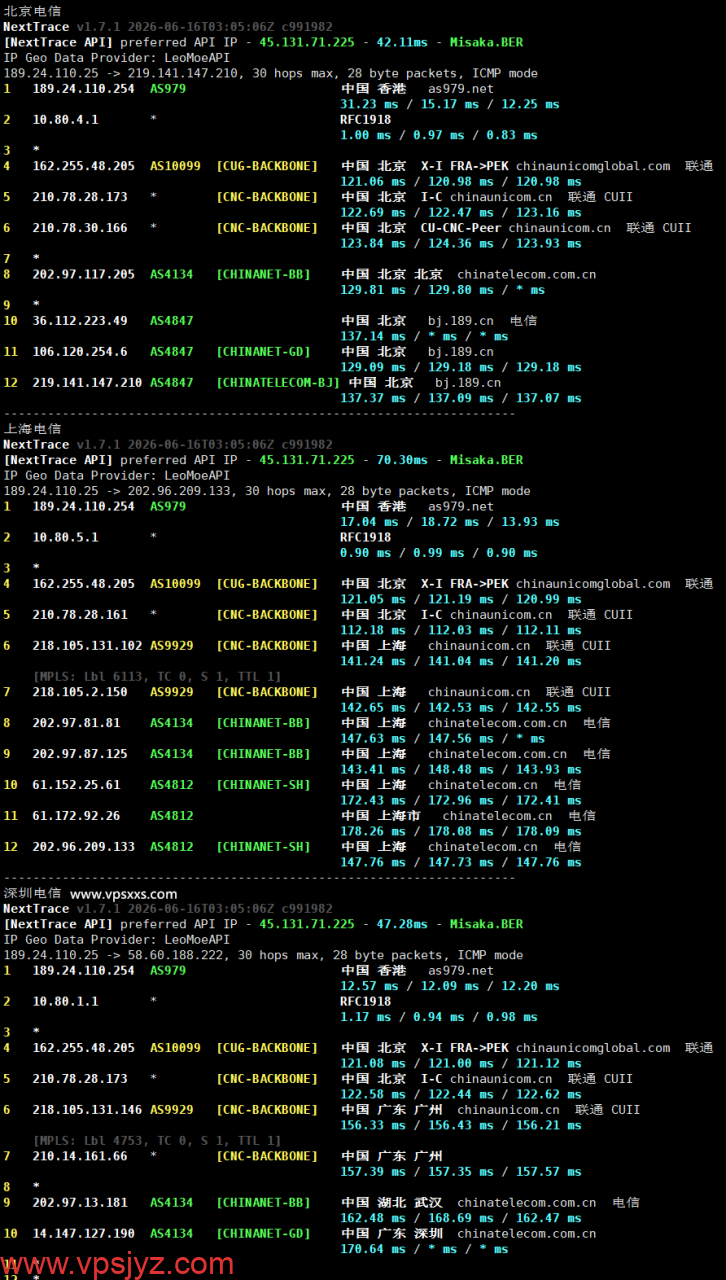Click the 湖北 武汉 location text

[410, 1203]
